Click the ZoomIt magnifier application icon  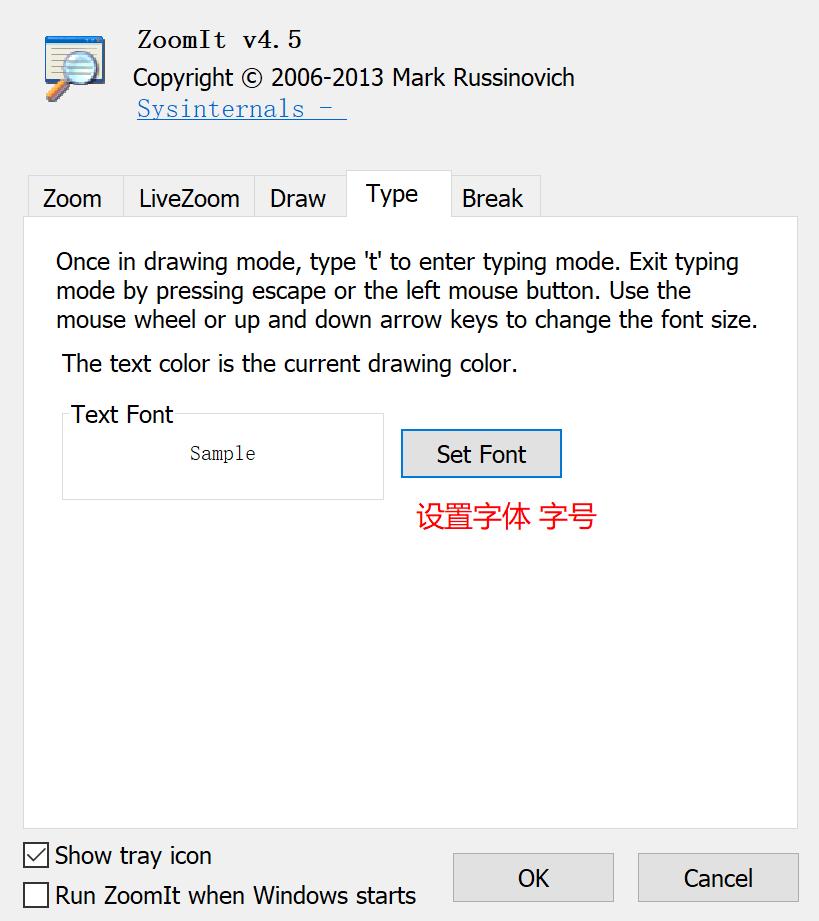coord(75,68)
